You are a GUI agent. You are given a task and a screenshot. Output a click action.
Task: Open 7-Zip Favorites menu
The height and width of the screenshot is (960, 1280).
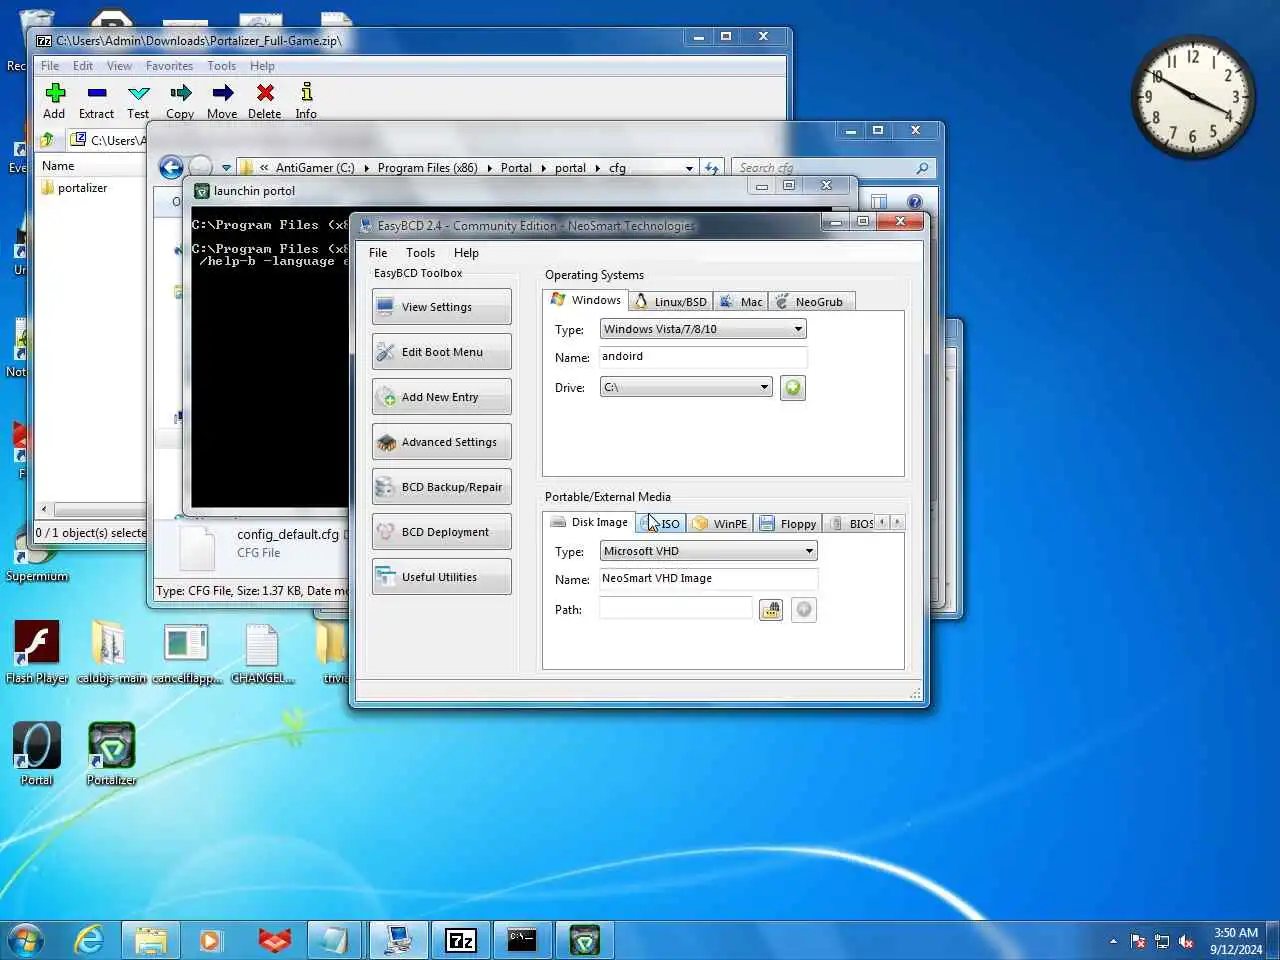point(169,66)
